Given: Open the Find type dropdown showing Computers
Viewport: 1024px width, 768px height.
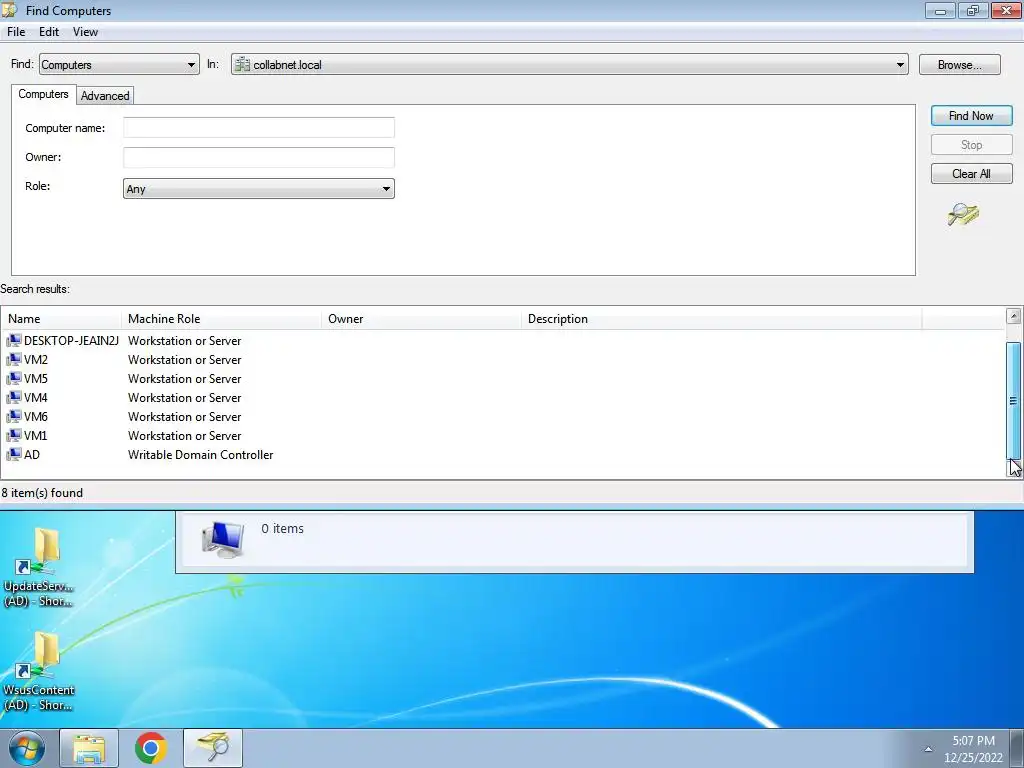Looking at the screenshot, I should [x=120, y=64].
